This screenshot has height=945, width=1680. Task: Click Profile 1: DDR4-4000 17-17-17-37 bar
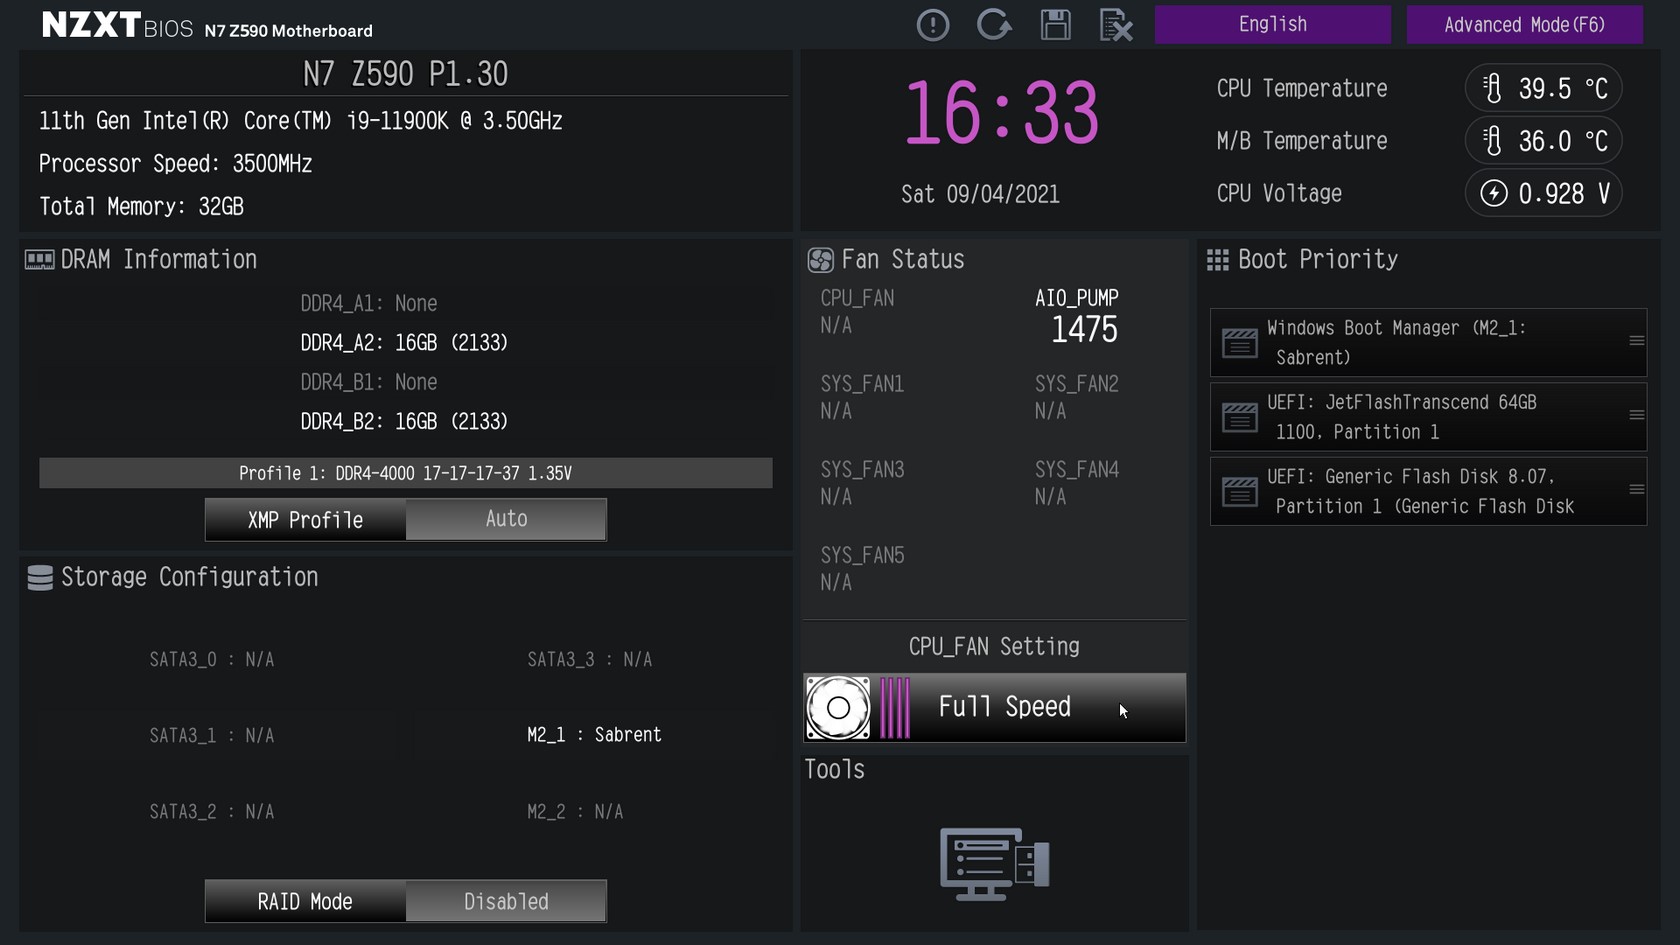pos(405,473)
